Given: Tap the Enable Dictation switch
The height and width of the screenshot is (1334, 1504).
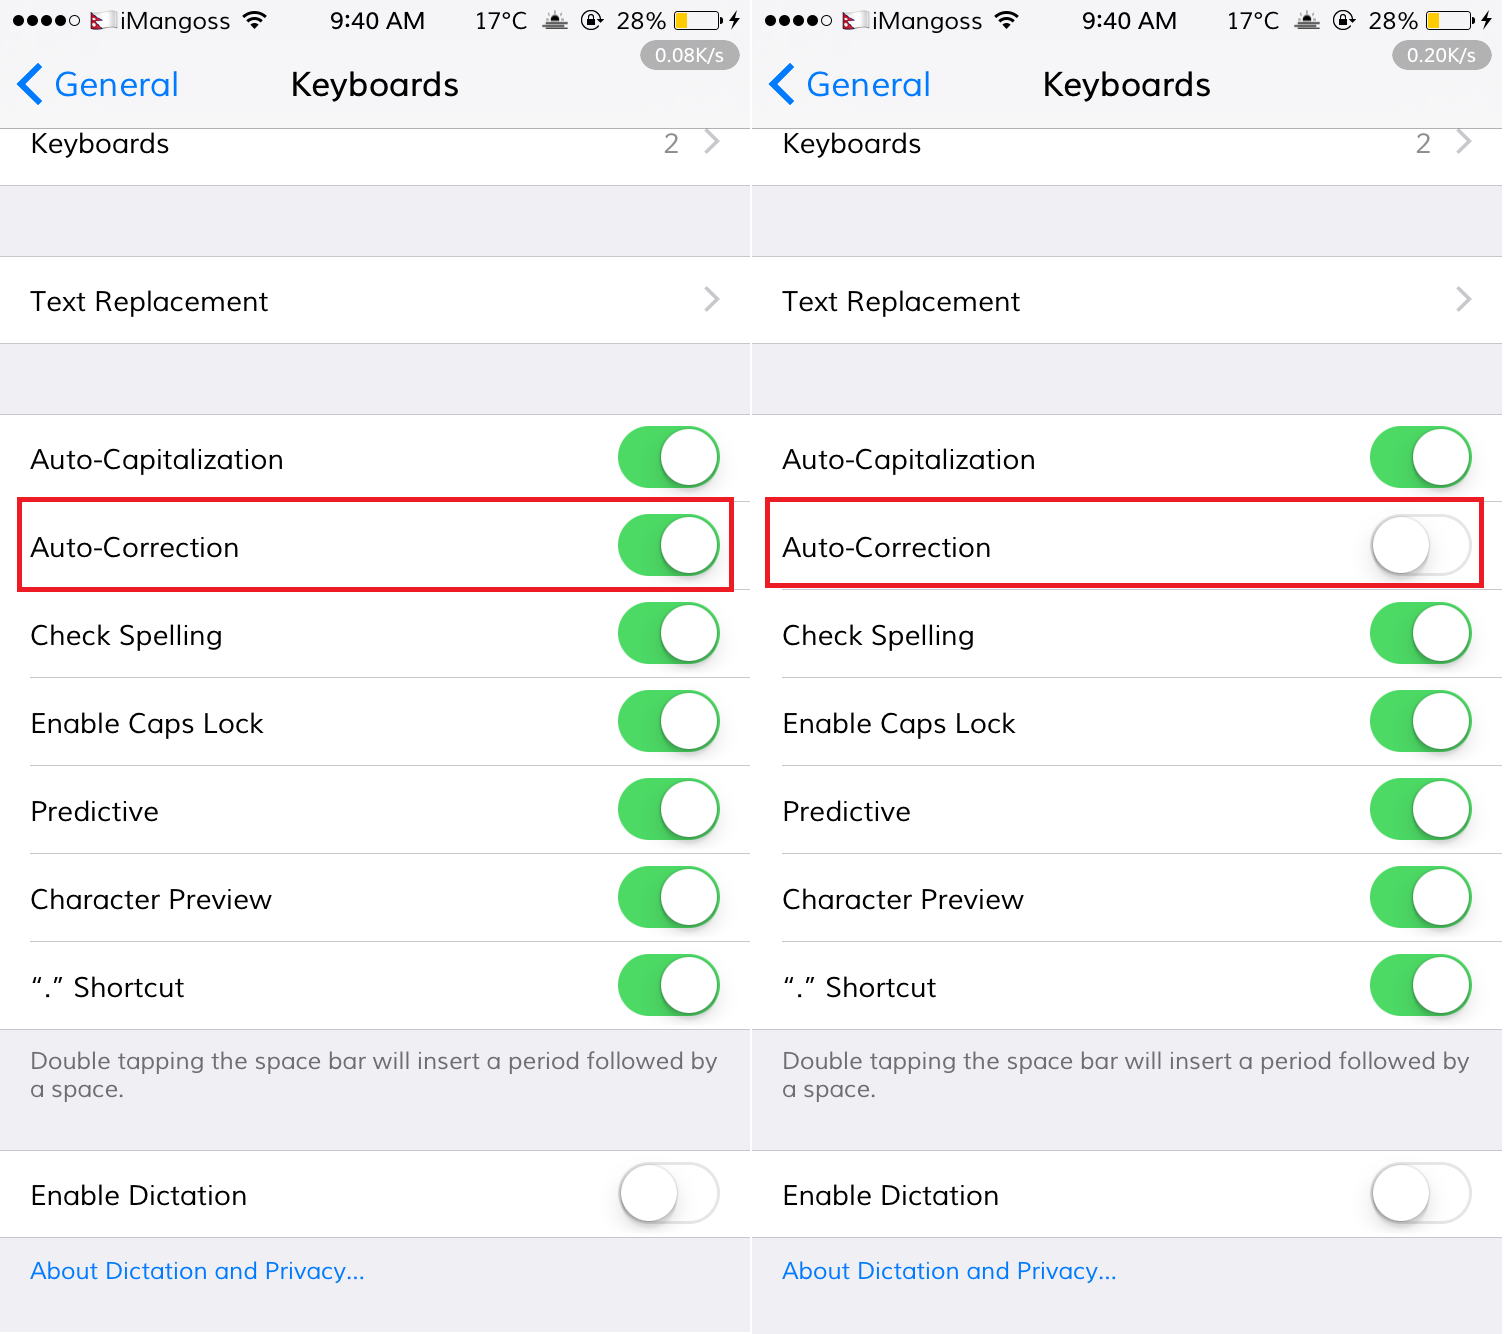Looking at the screenshot, I should [x=667, y=1194].
